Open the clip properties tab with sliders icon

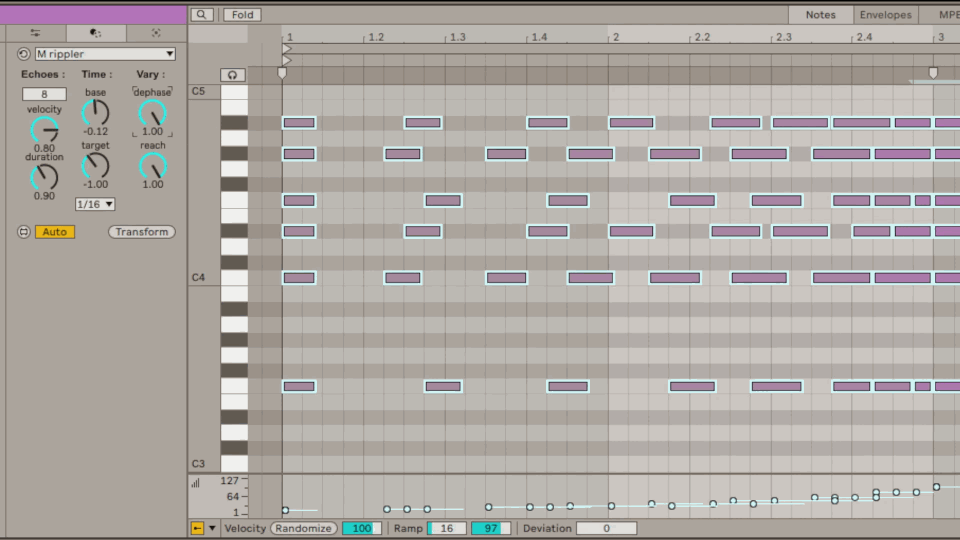point(34,33)
